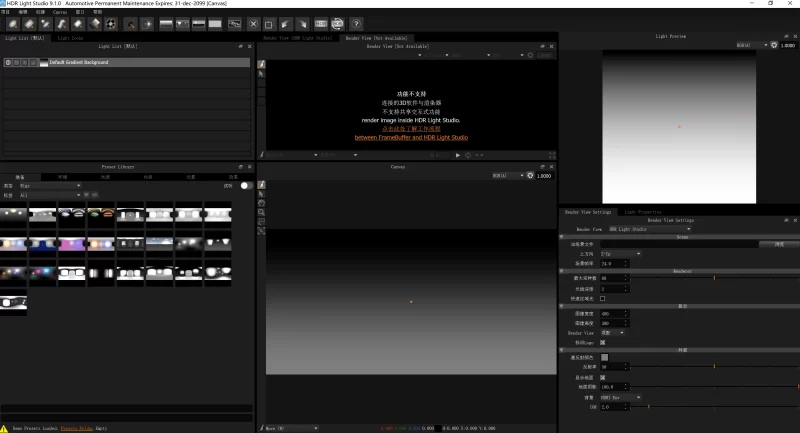Image resolution: width=800 pixels, height=433 pixels.
Task: Switch to the Light Looks tab
Action: pyautogui.click(x=70, y=38)
